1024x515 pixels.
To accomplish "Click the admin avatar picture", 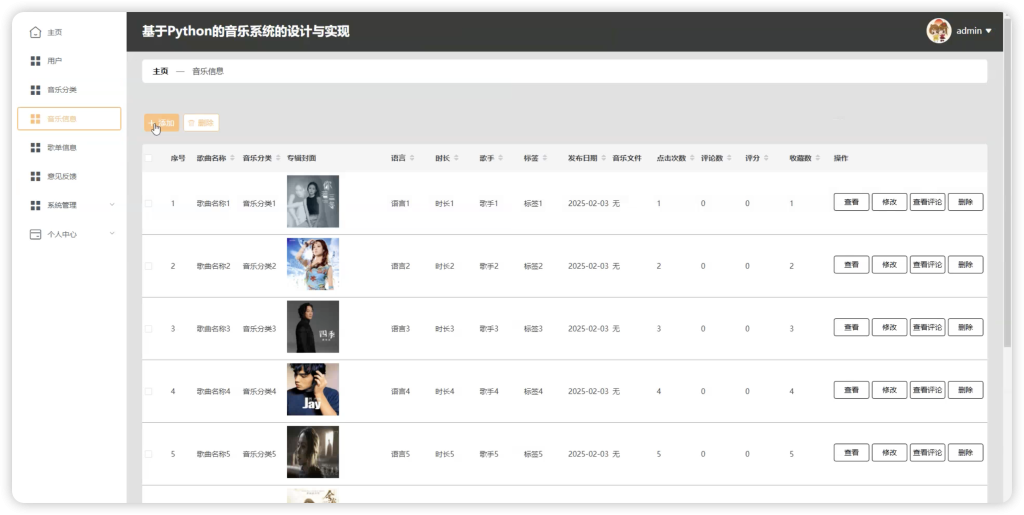I will pos(938,31).
